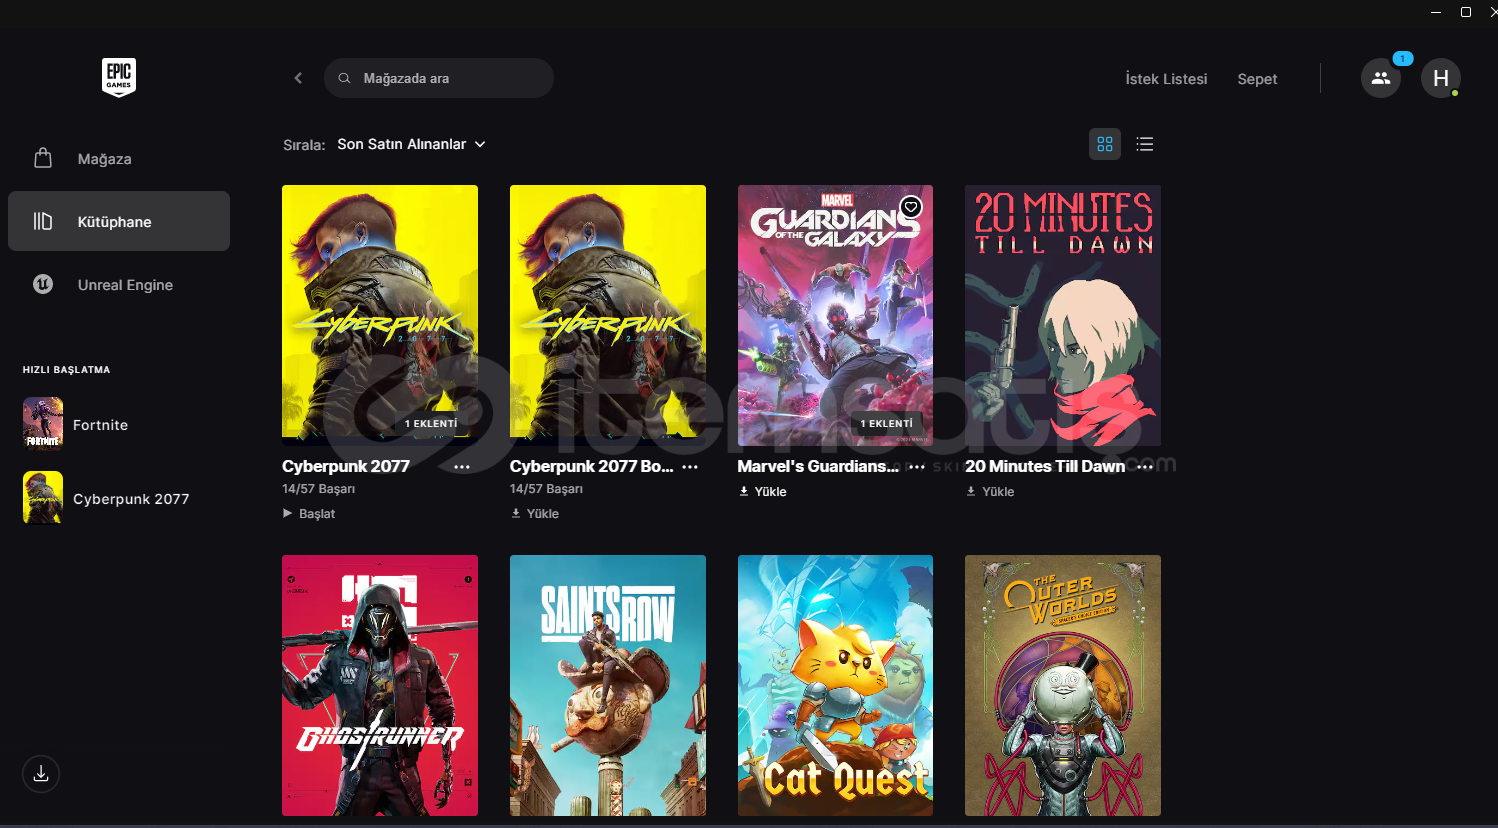Click Başlat to launch Cyberpunk 2077

coord(309,513)
